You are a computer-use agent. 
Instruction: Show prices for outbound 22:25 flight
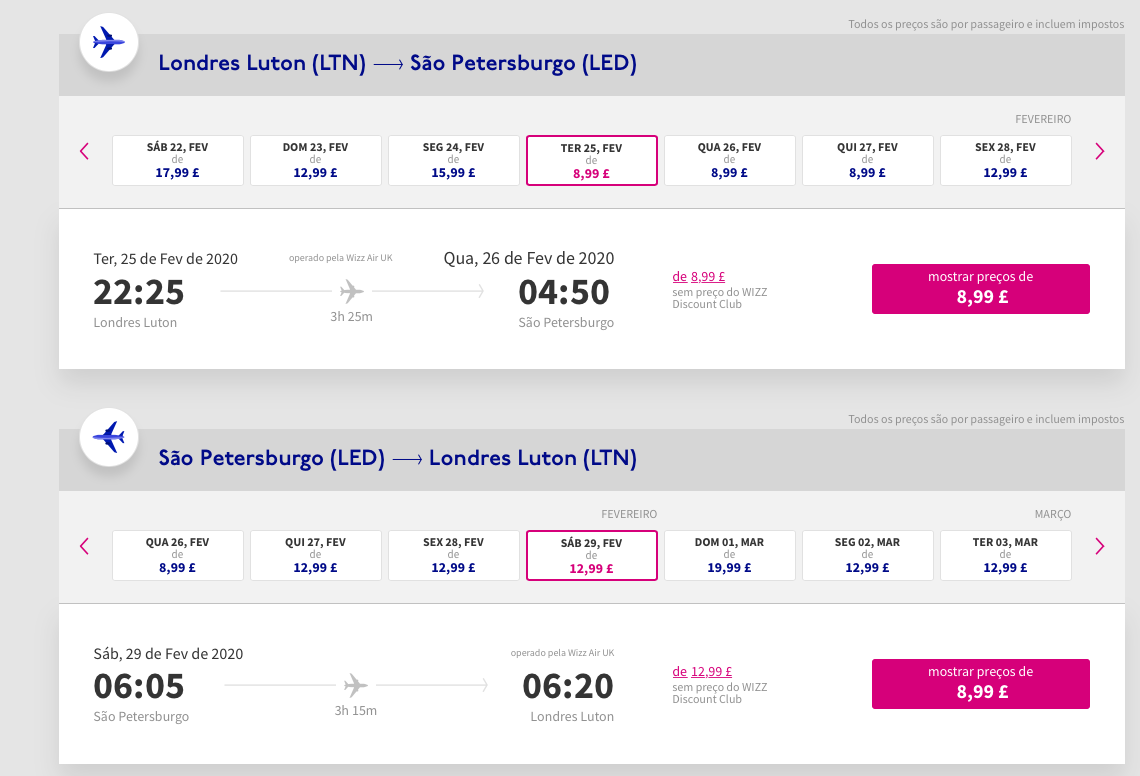click(980, 289)
